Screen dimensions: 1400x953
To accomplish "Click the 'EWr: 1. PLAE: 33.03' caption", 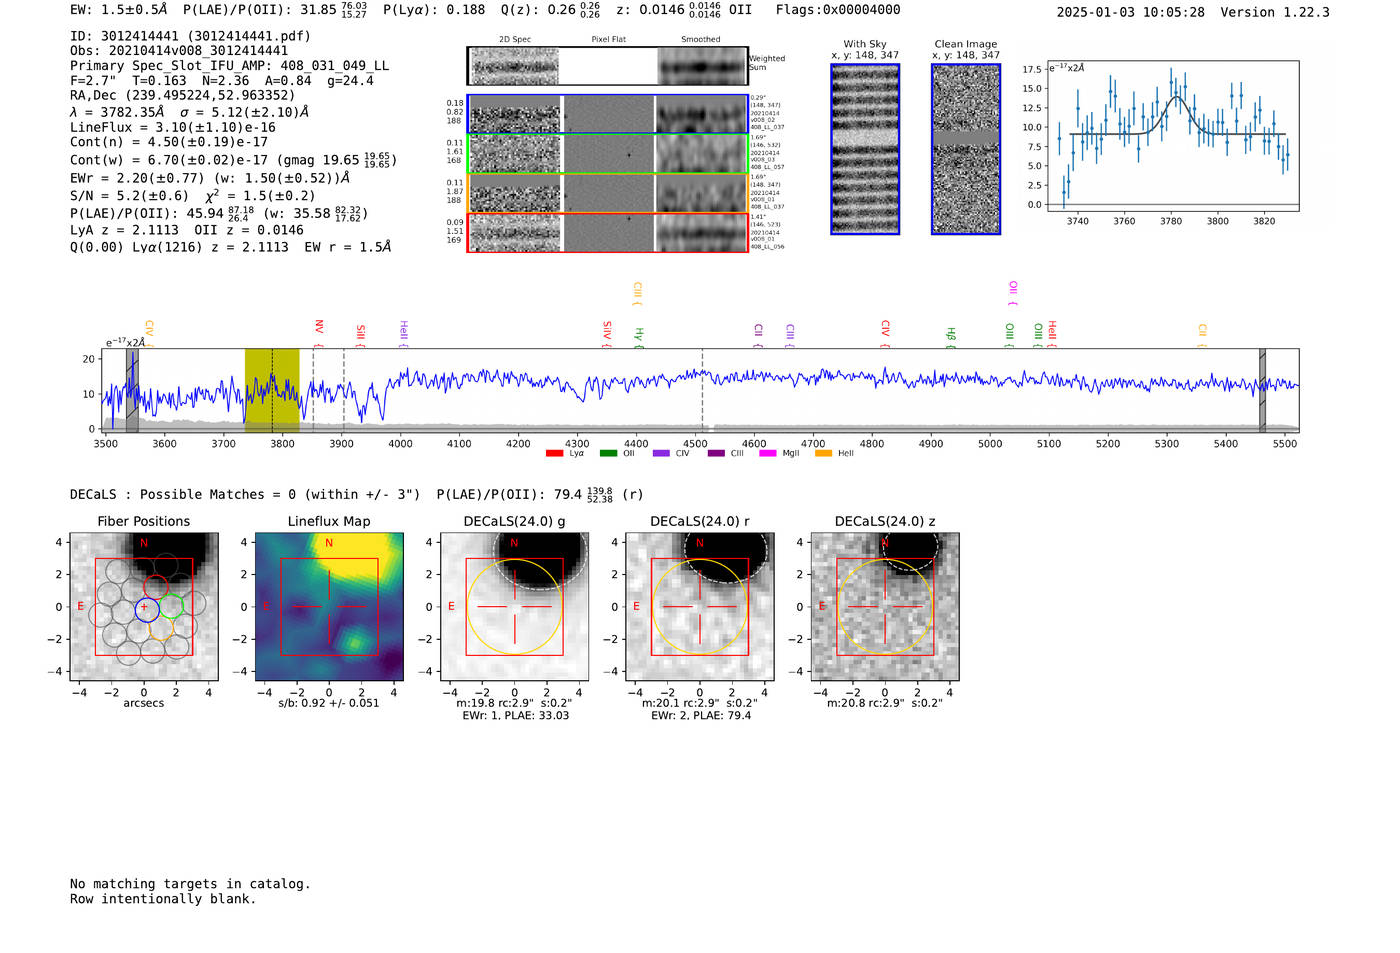I will pyautogui.click(x=515, y=716).
